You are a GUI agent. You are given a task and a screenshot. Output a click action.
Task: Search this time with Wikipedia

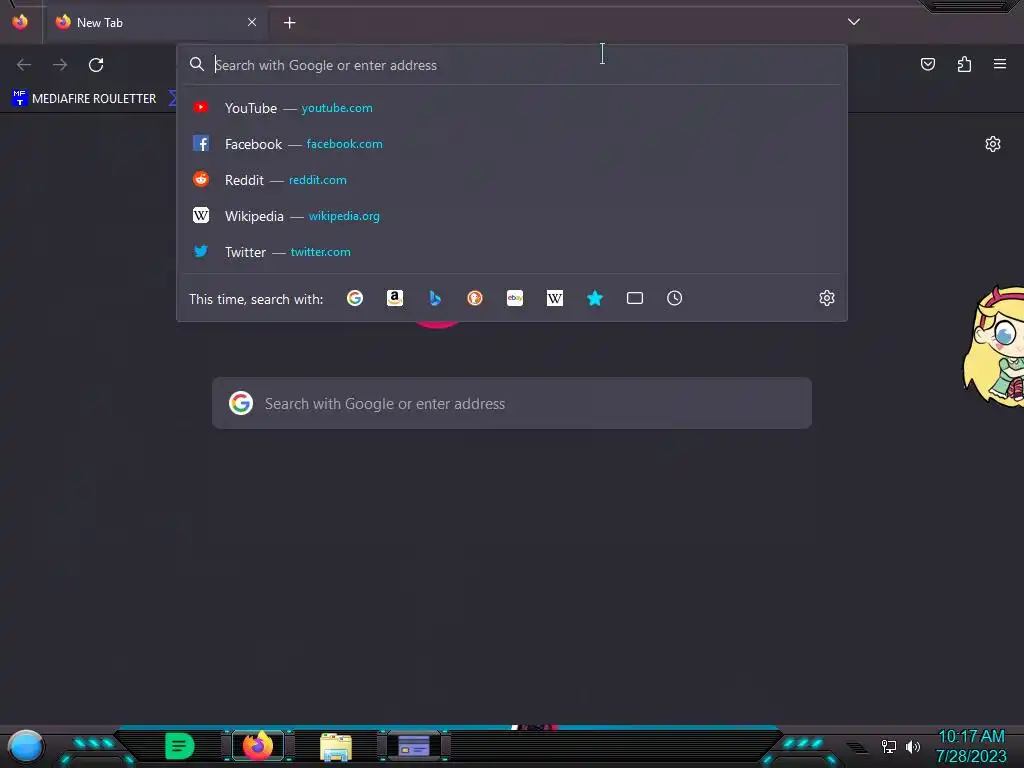pos(554,298)
